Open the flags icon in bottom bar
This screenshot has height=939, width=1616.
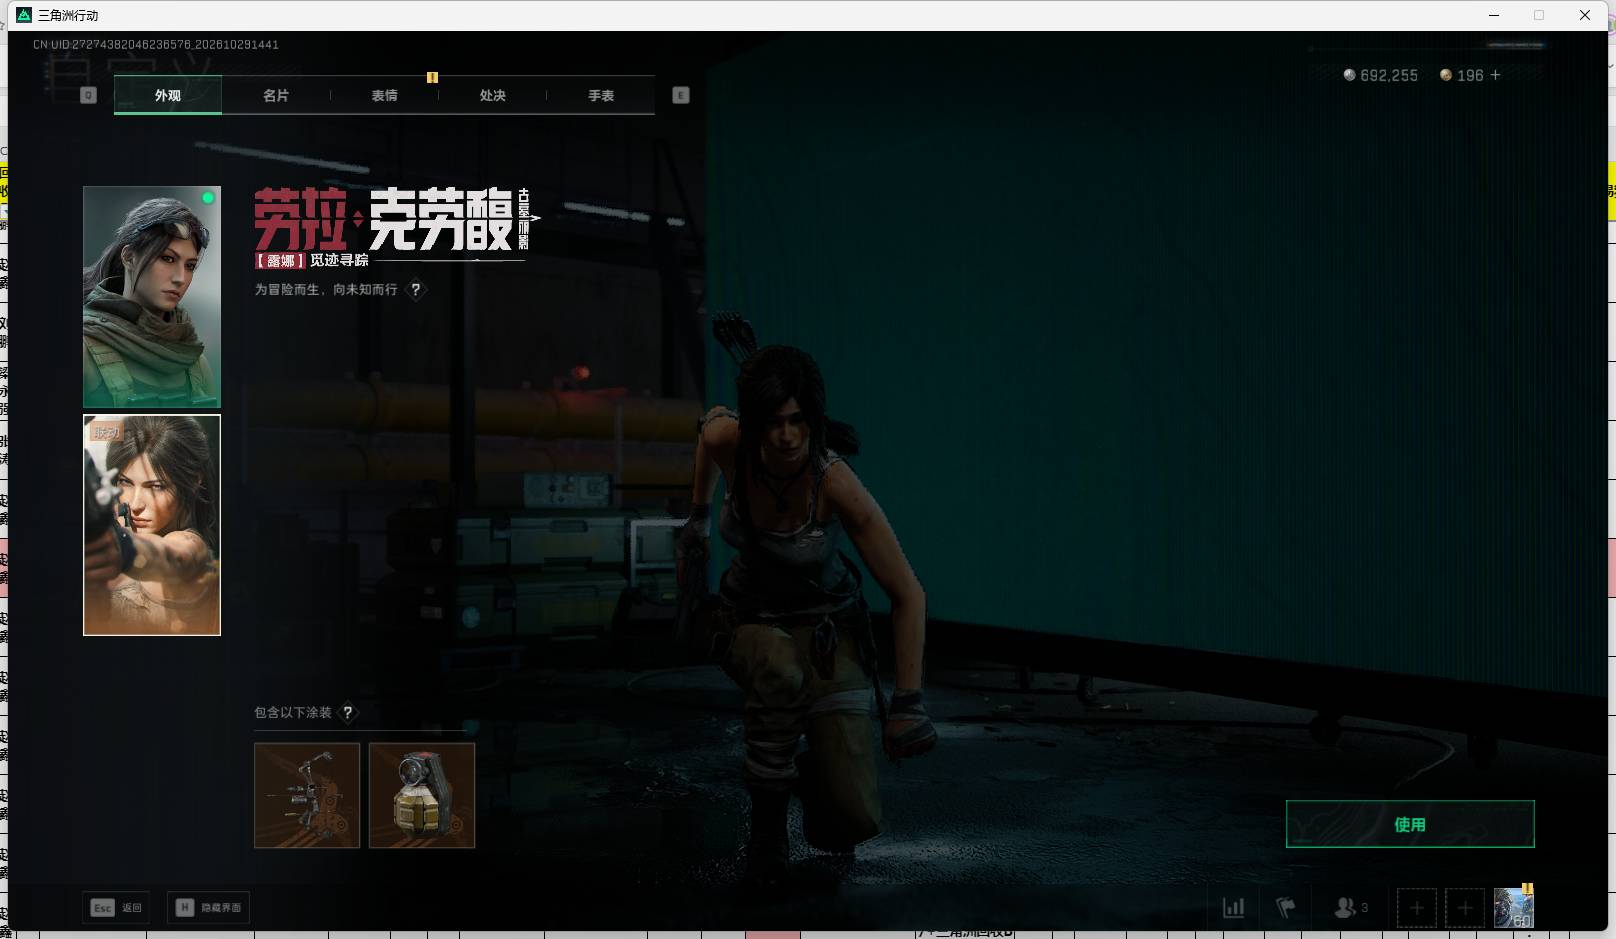click(1286, 908)
